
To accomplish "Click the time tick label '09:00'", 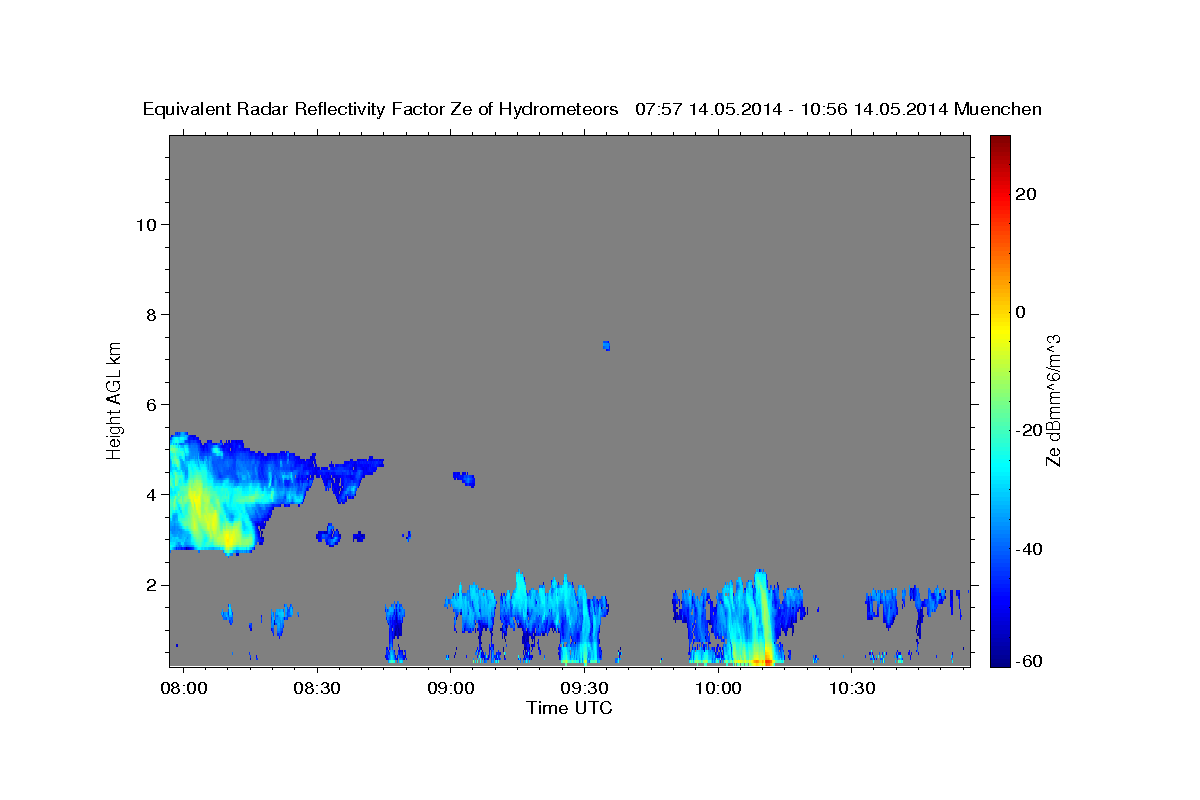I will click(451, 689).
